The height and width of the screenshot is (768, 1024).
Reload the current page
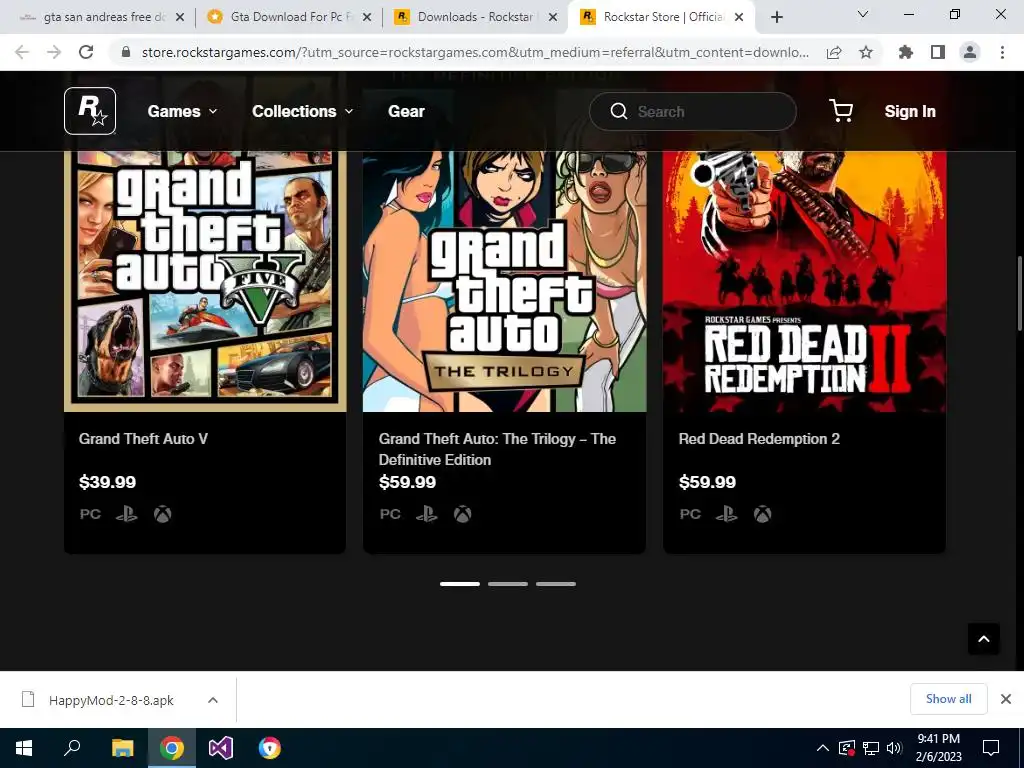coord(86,52)
